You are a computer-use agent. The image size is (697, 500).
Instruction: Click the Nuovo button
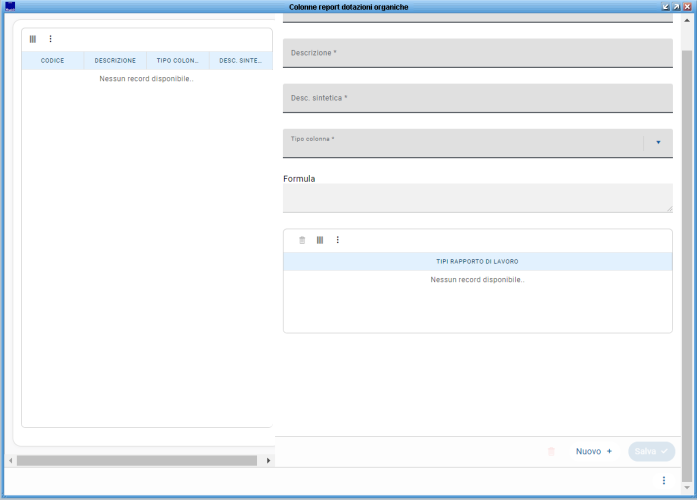(x=594, y=451)
